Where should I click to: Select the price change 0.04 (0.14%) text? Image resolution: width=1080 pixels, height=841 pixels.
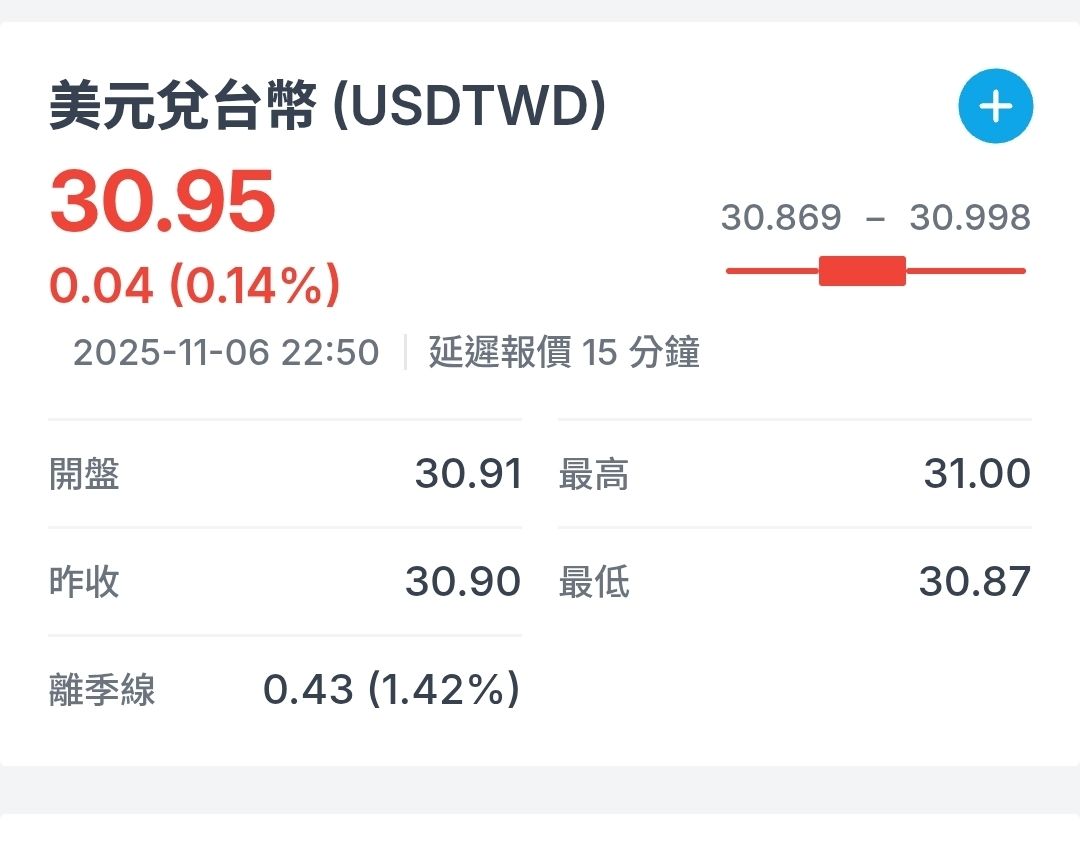click(195, 286)
